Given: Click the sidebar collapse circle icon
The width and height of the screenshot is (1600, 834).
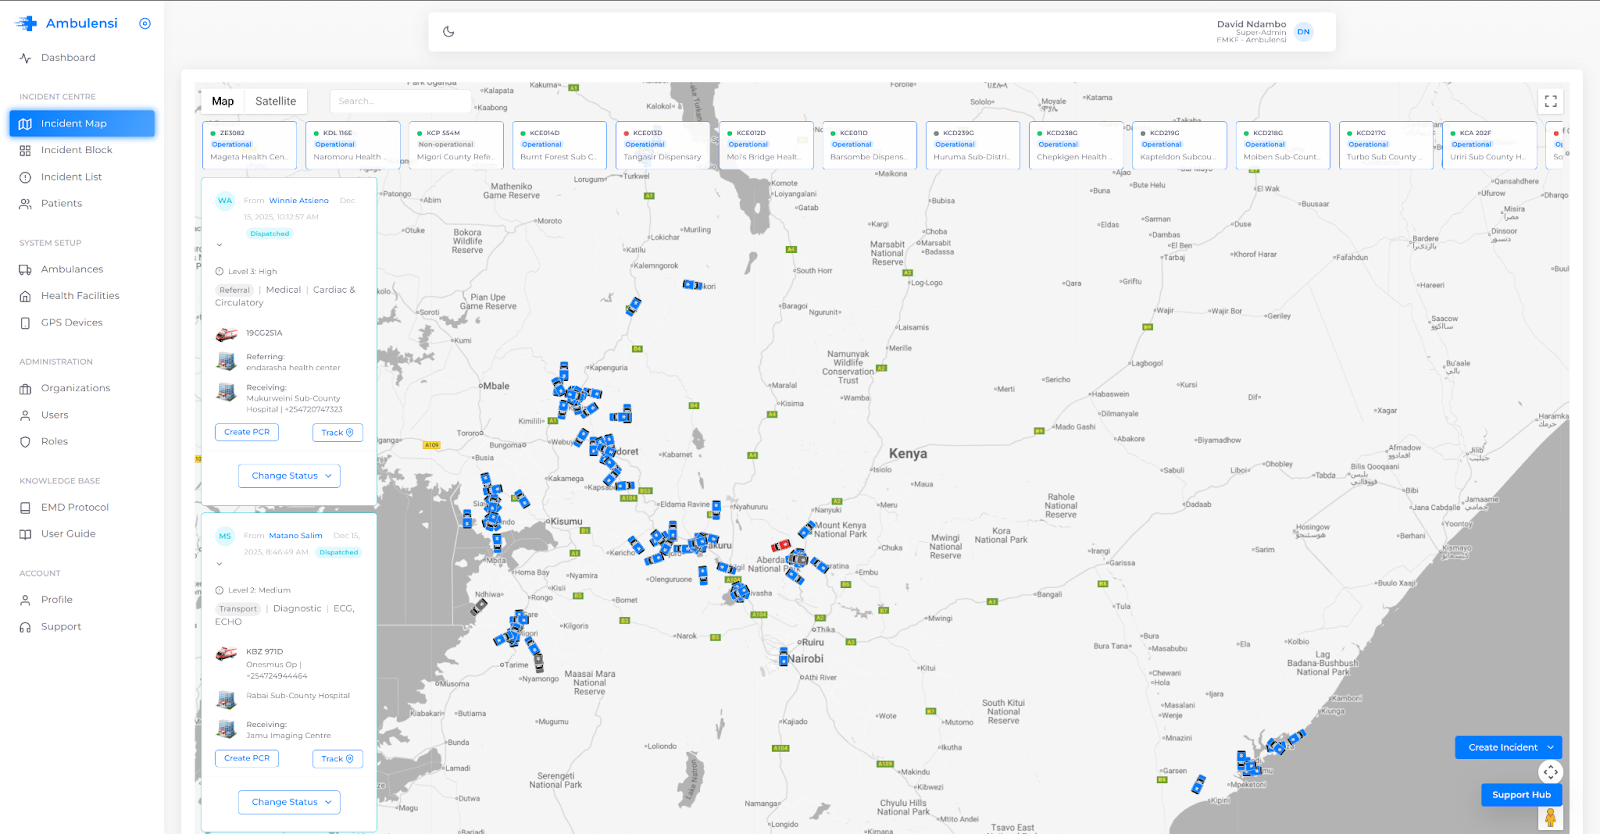Looking at the screenshot, I should 145,24.
